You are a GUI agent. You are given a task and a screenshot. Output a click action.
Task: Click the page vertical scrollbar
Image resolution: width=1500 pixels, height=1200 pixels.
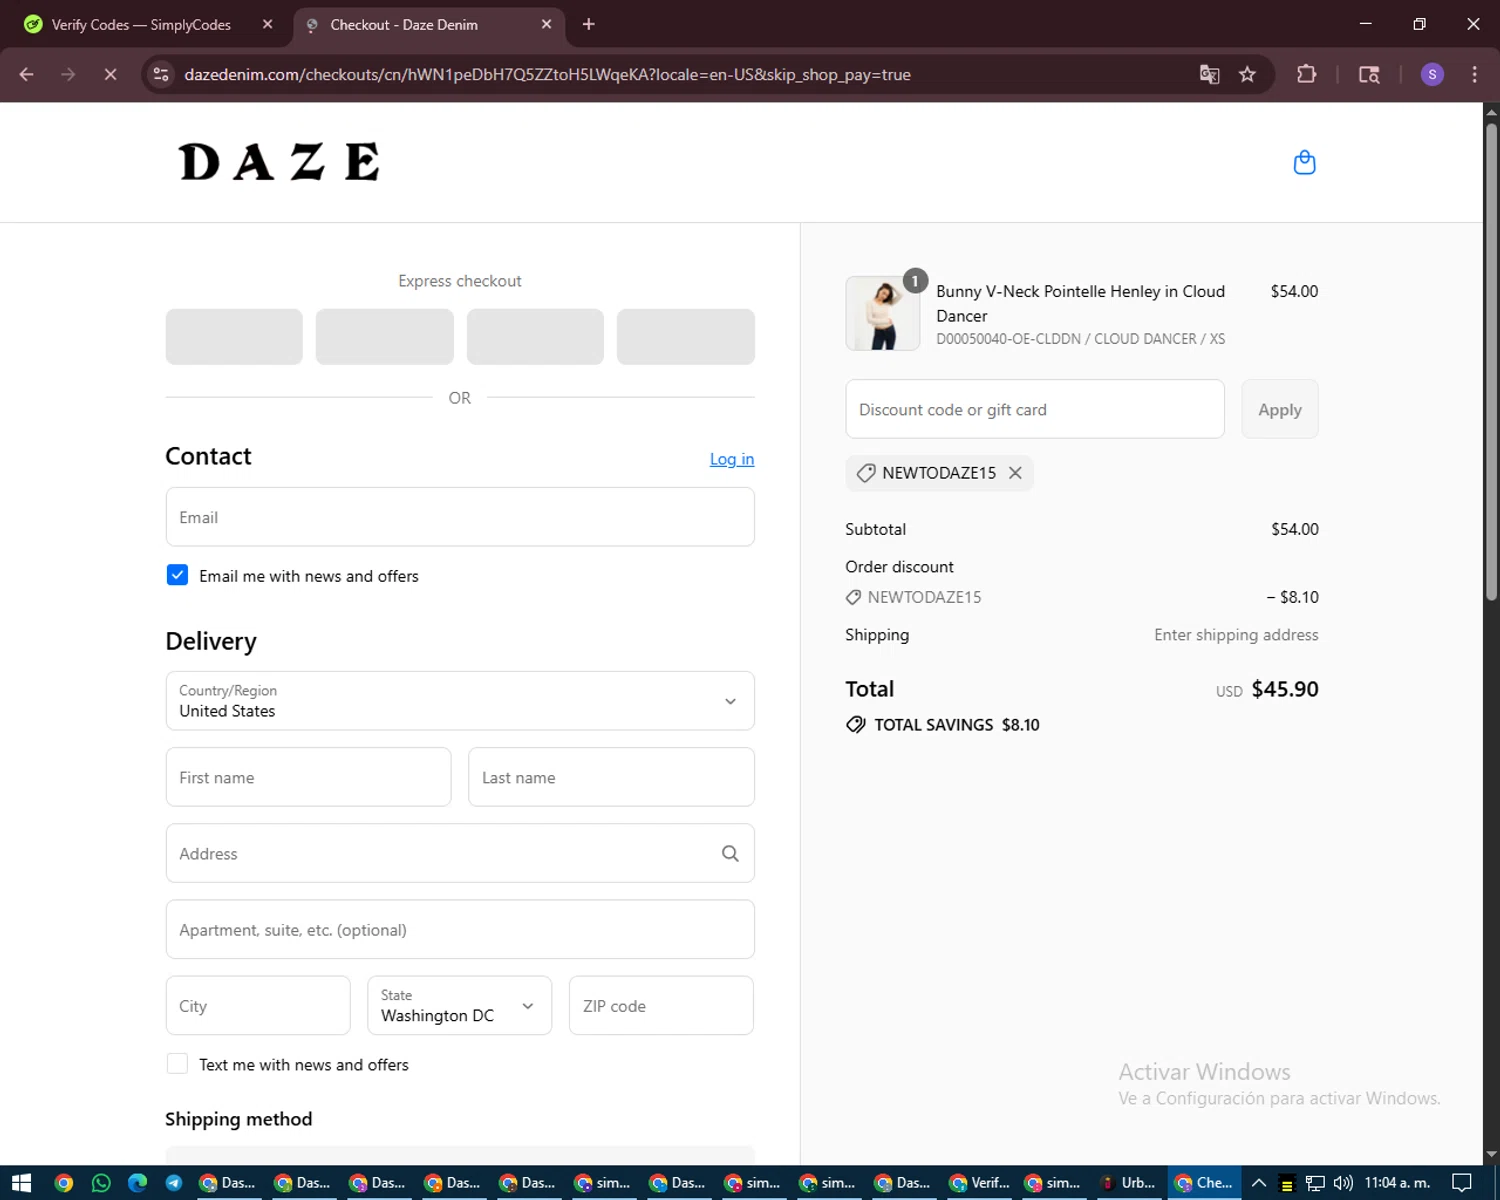(1491, 360)
